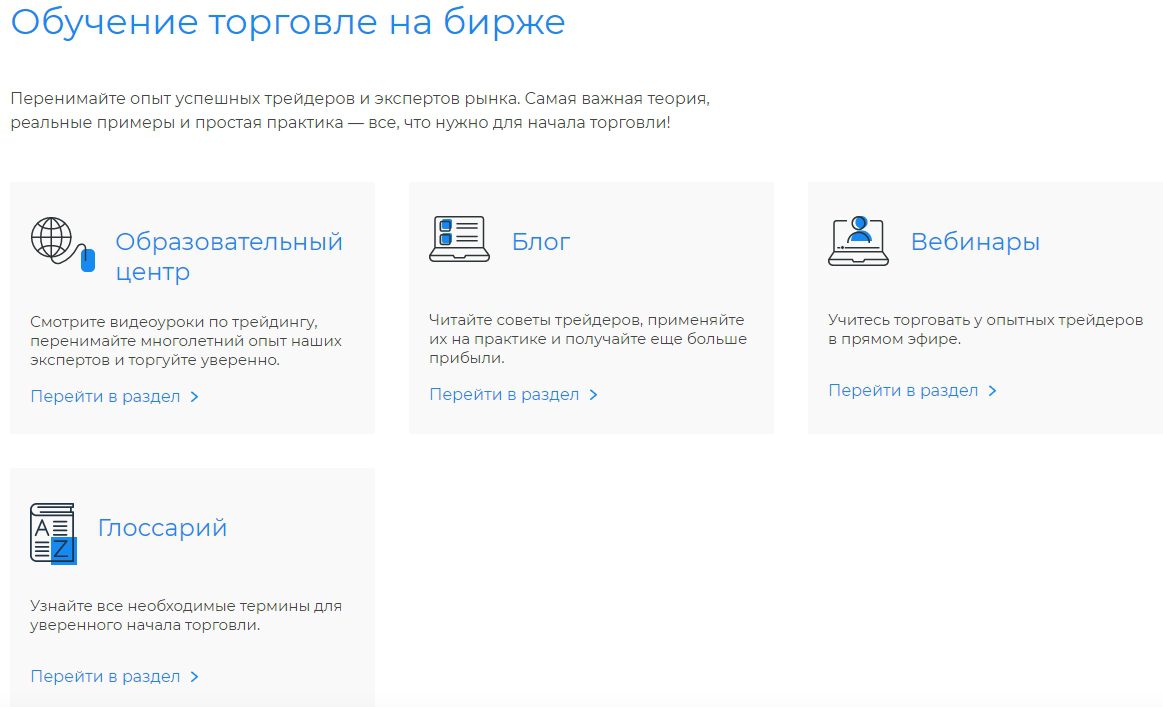This screenshot has width=1163, height=707.
Task: Open the Вебинары card title
Action: pos(974,241)
